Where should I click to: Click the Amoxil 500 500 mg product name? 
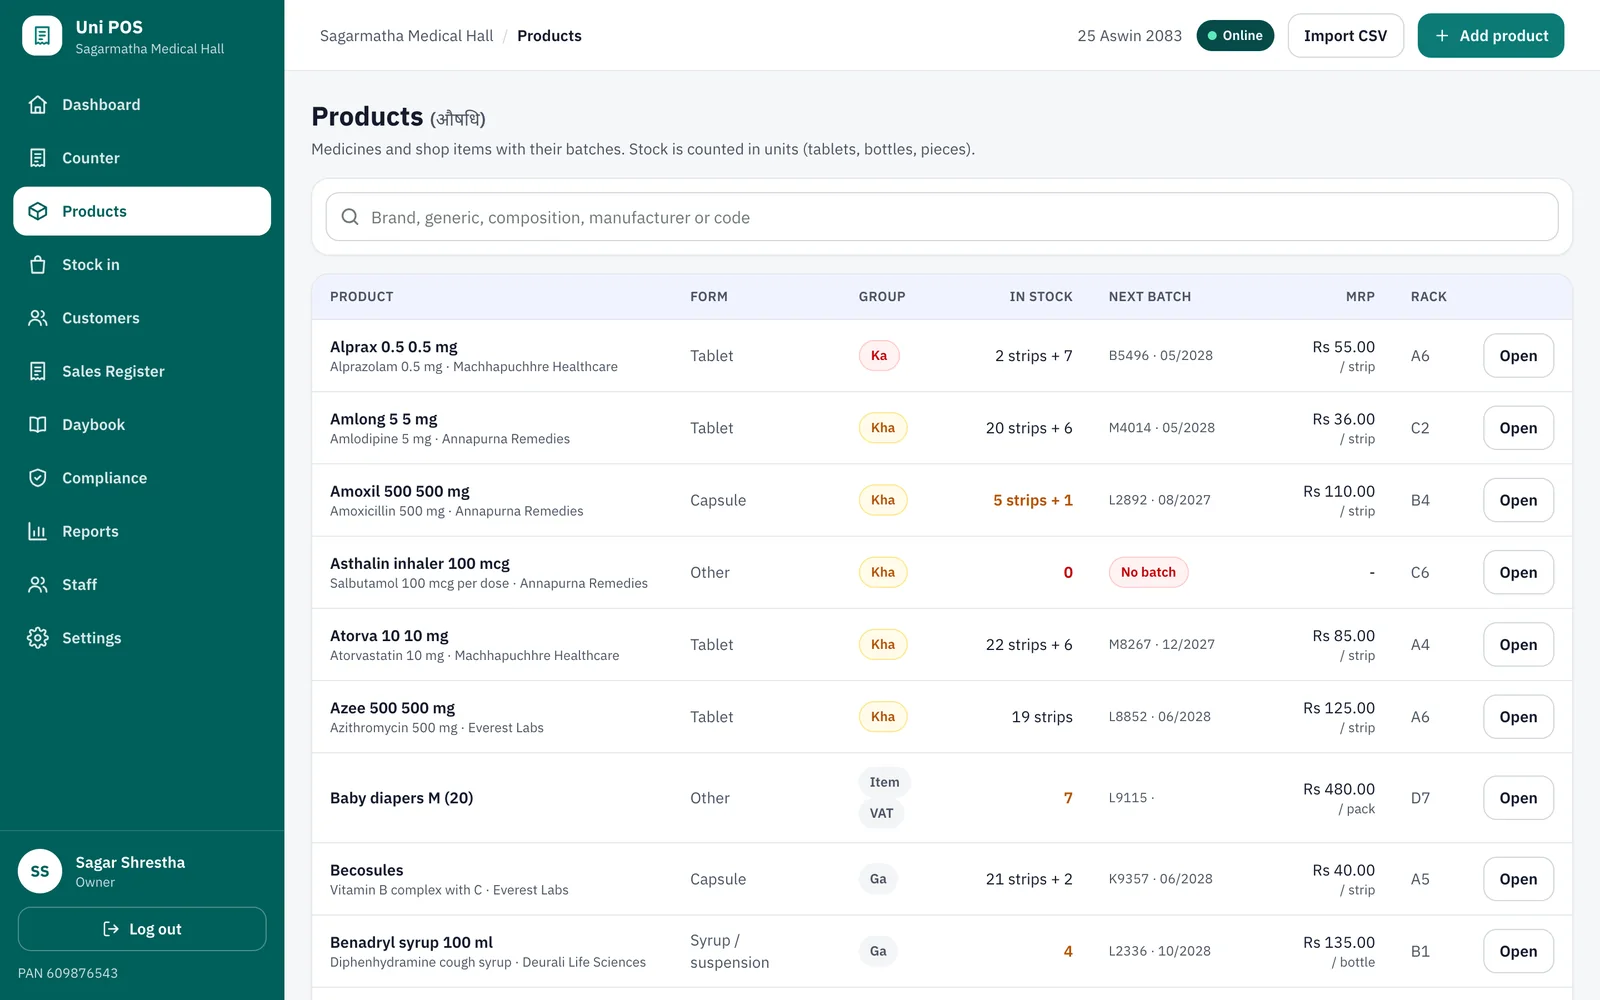pyautogui.click(x=400, y=491)
